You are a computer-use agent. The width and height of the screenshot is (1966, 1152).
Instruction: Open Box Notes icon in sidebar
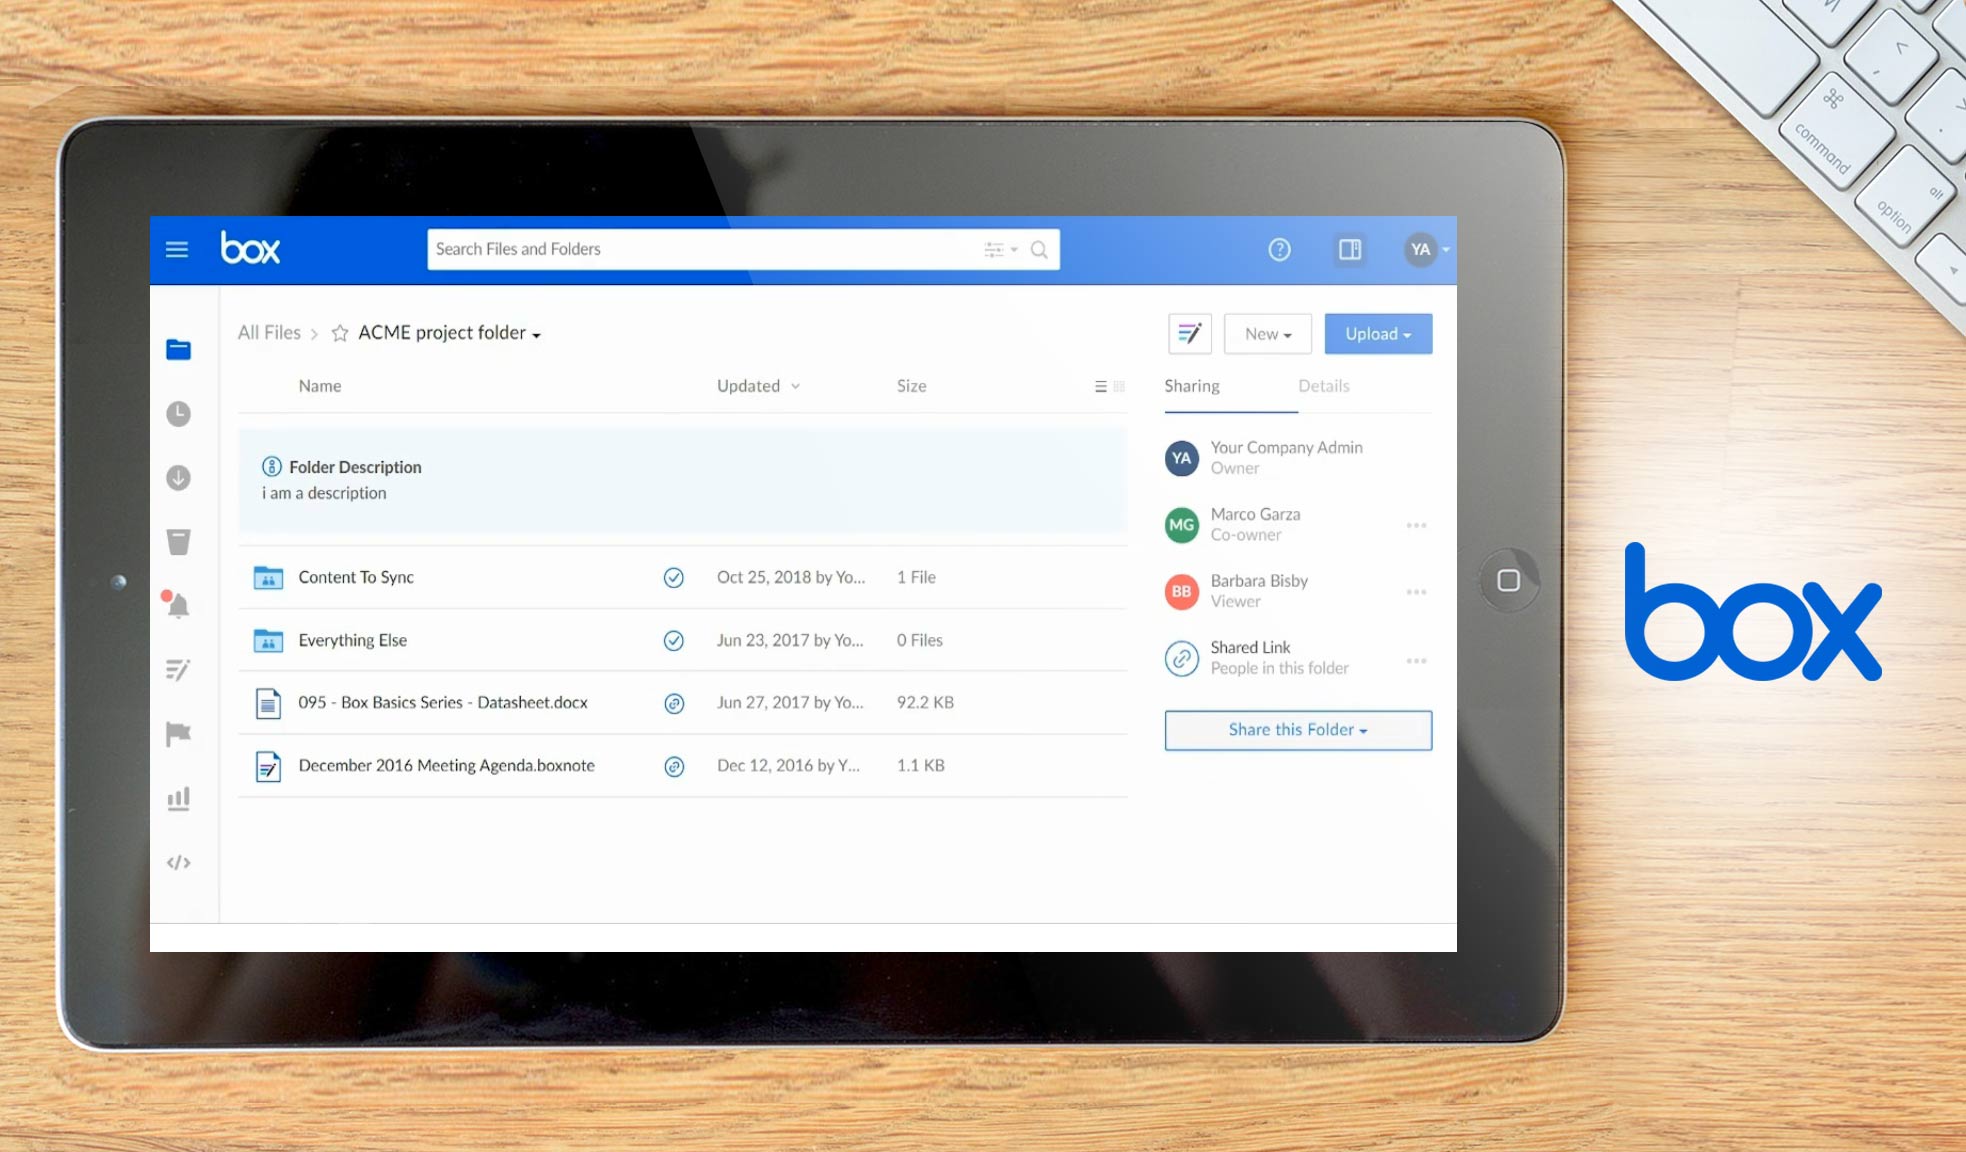coord(178,670)
